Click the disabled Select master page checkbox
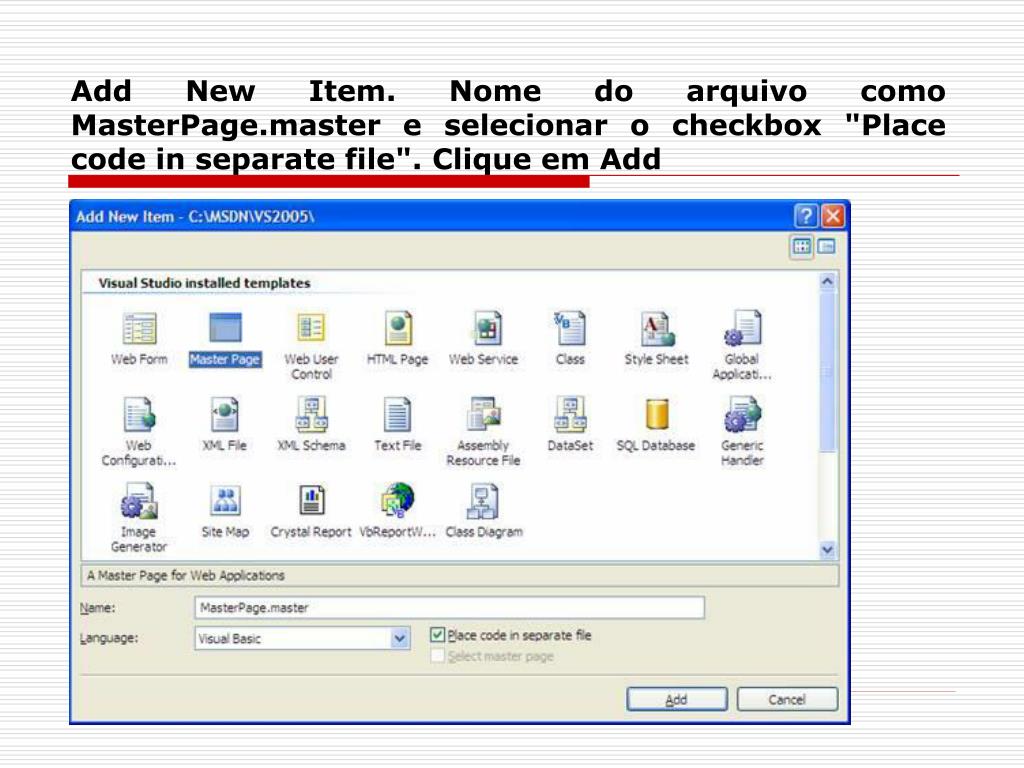The width and height of the screenshot is (1024, 768). (x=437, y=656)
